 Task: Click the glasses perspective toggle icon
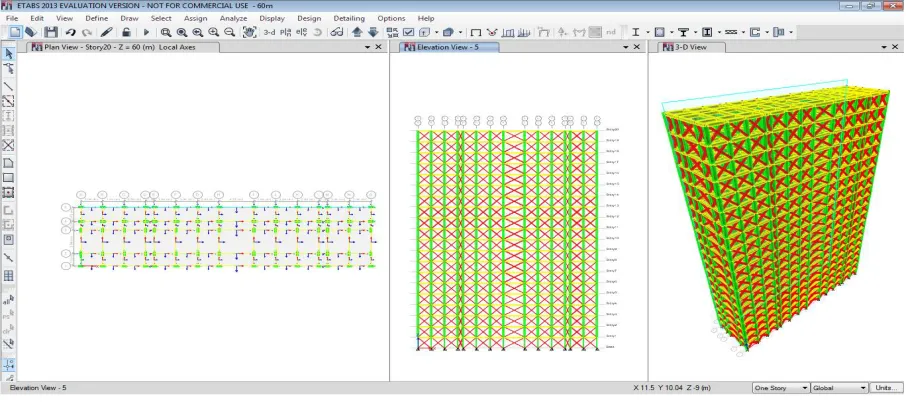click(x=337, y=32)
